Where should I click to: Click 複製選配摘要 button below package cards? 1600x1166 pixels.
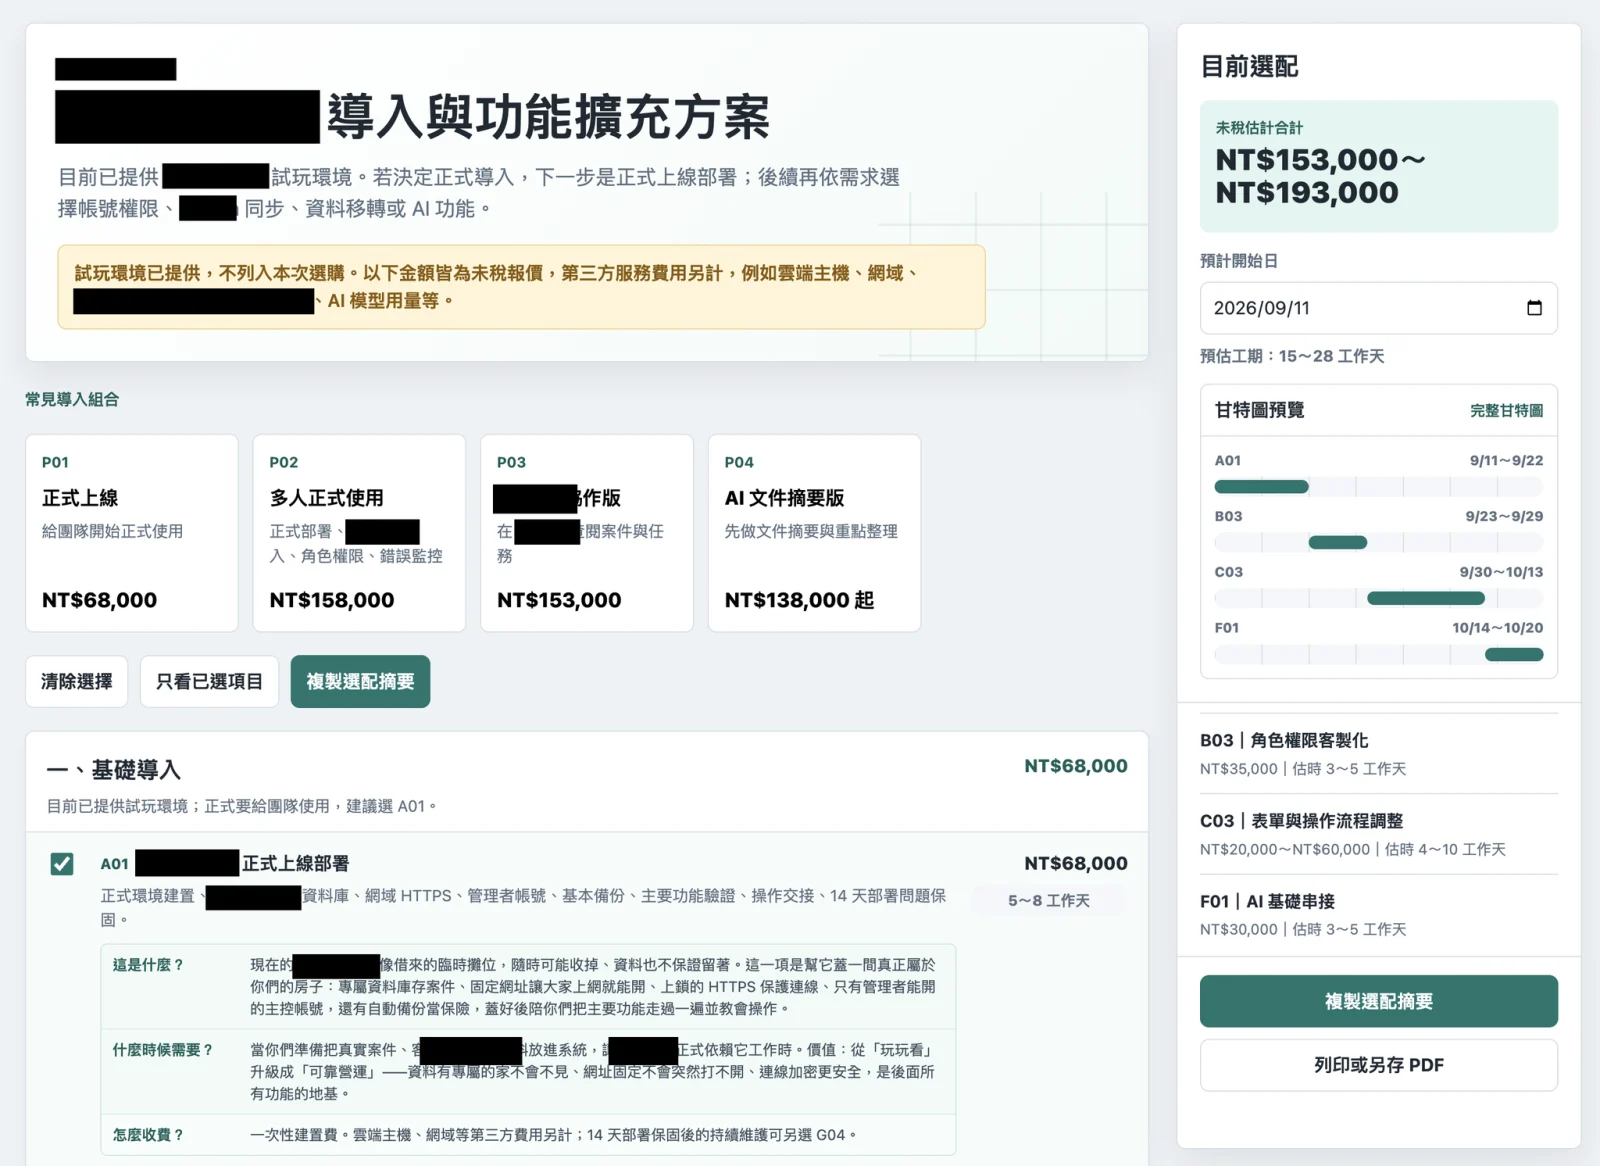[360, 682]
